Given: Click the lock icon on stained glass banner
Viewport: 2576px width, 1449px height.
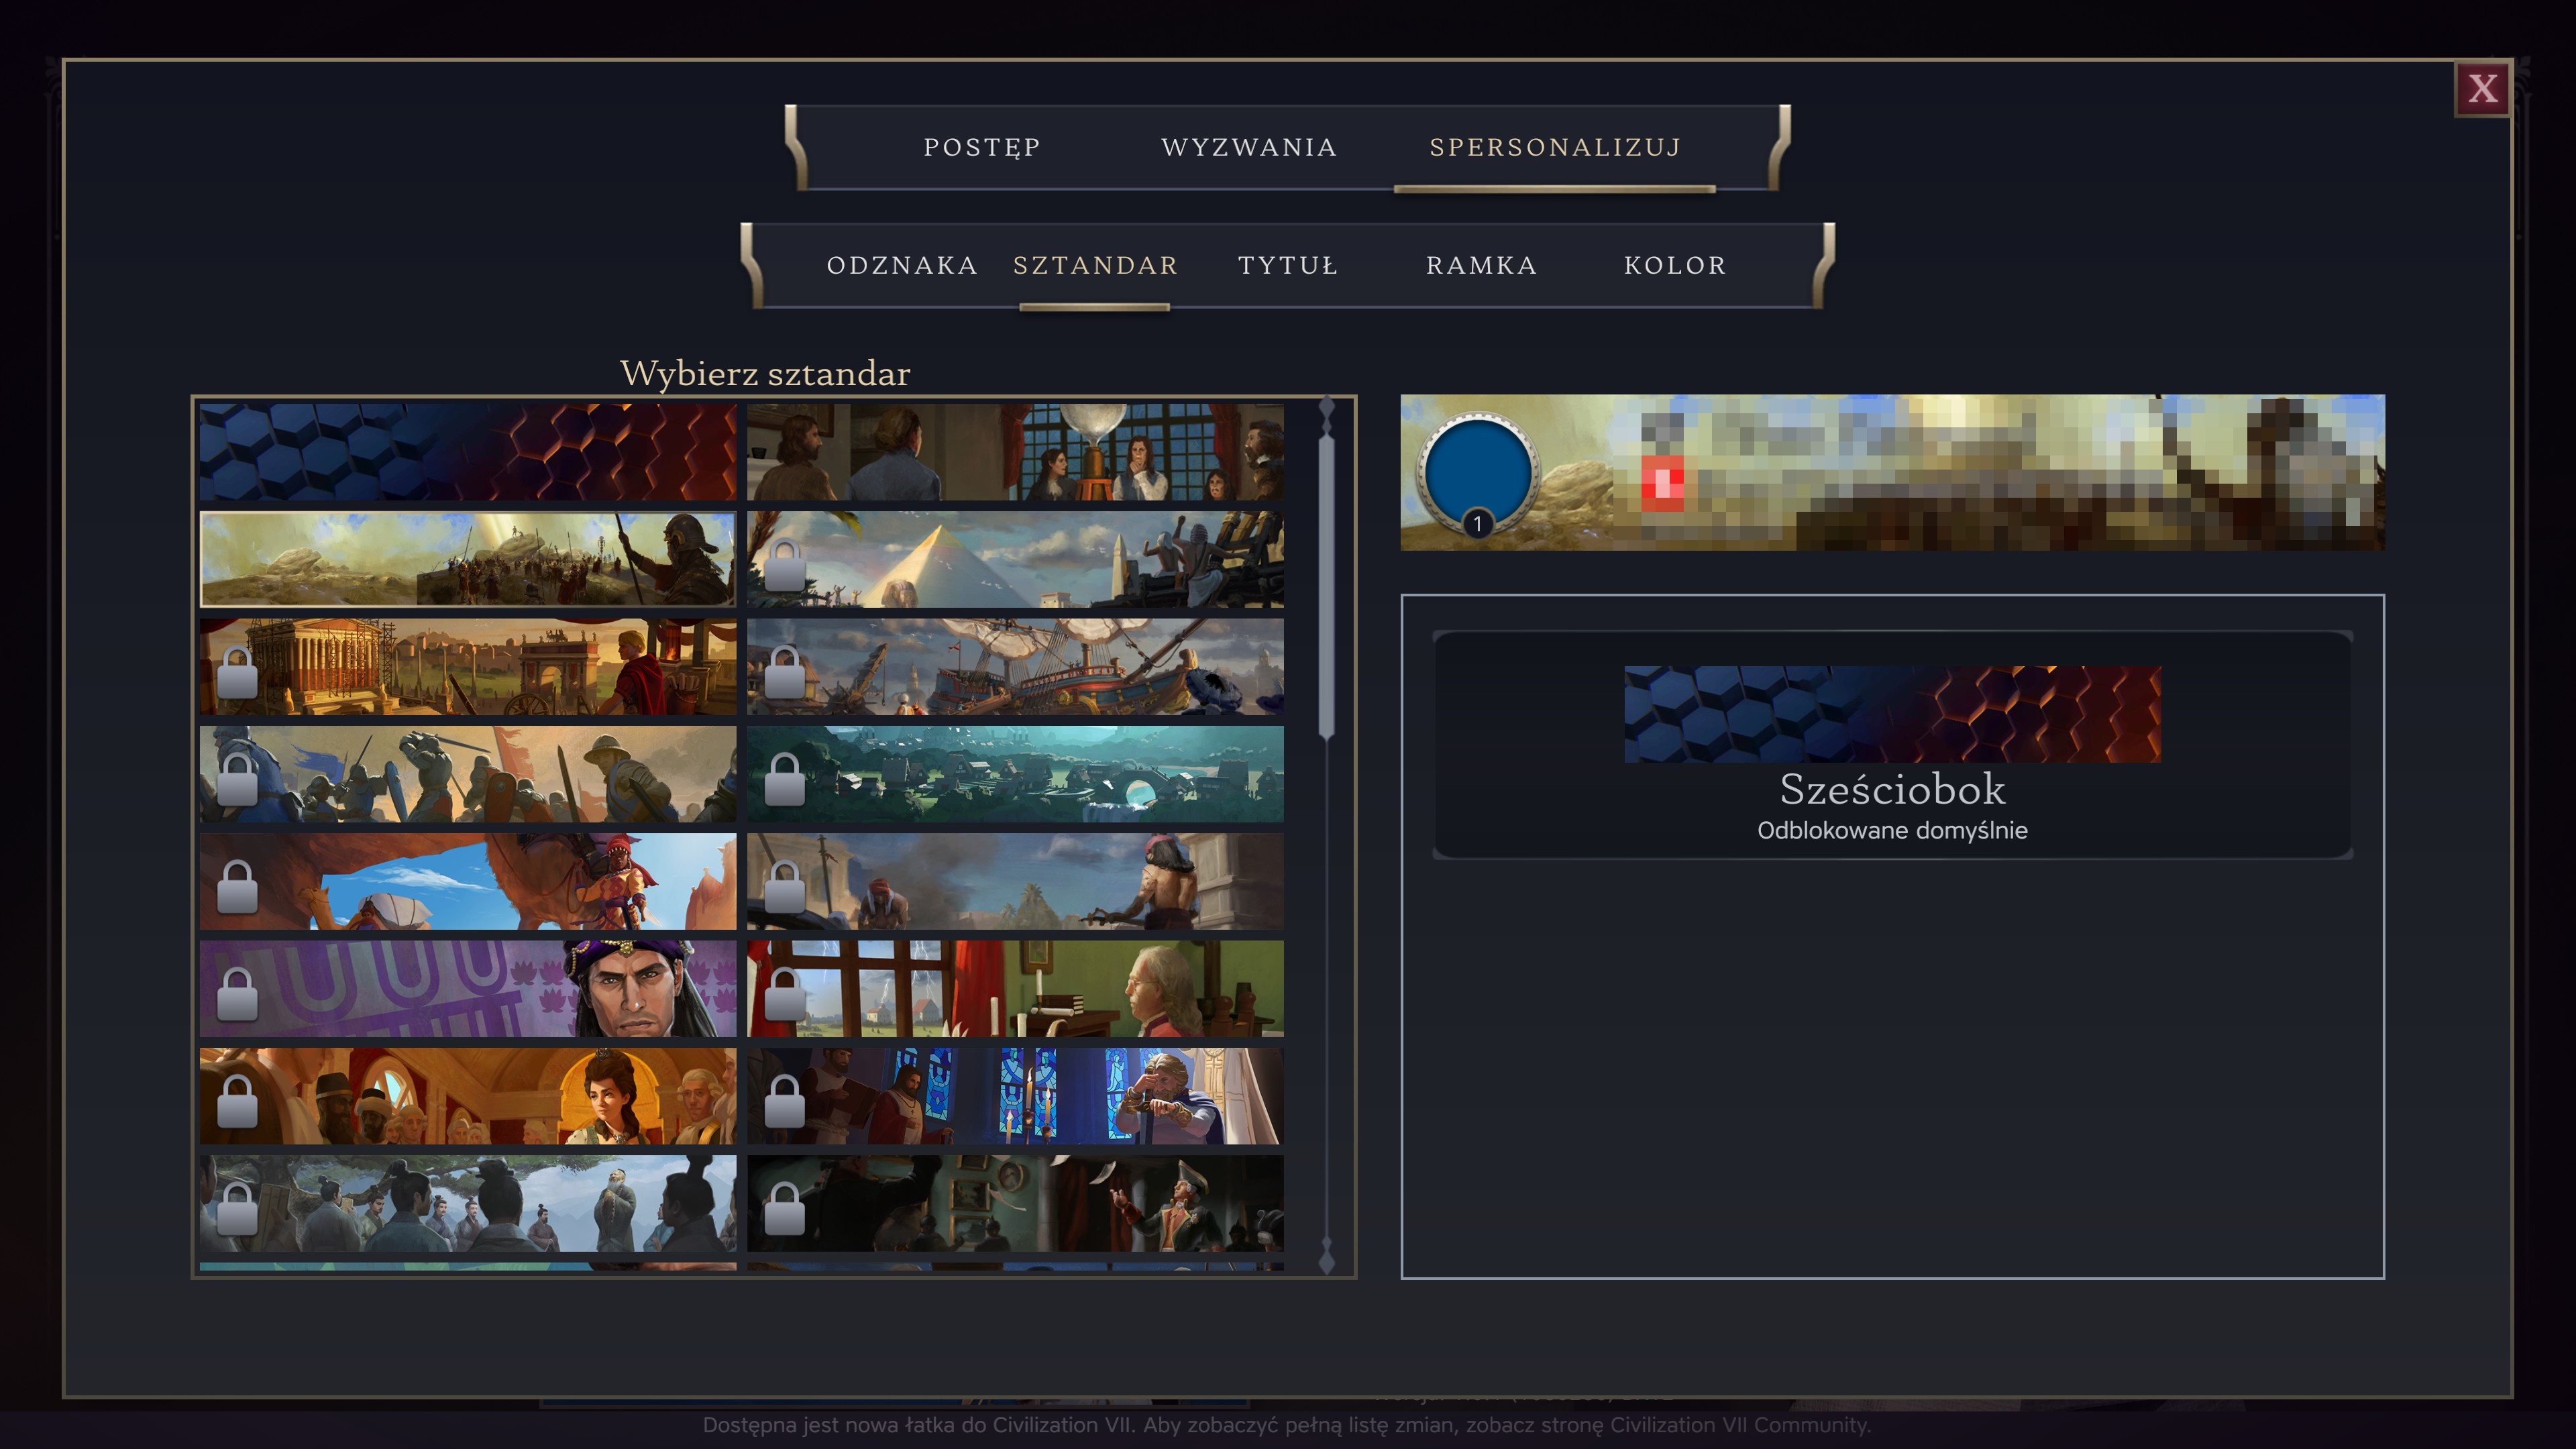Looking at the screenshot, I should click(785, 1101).
